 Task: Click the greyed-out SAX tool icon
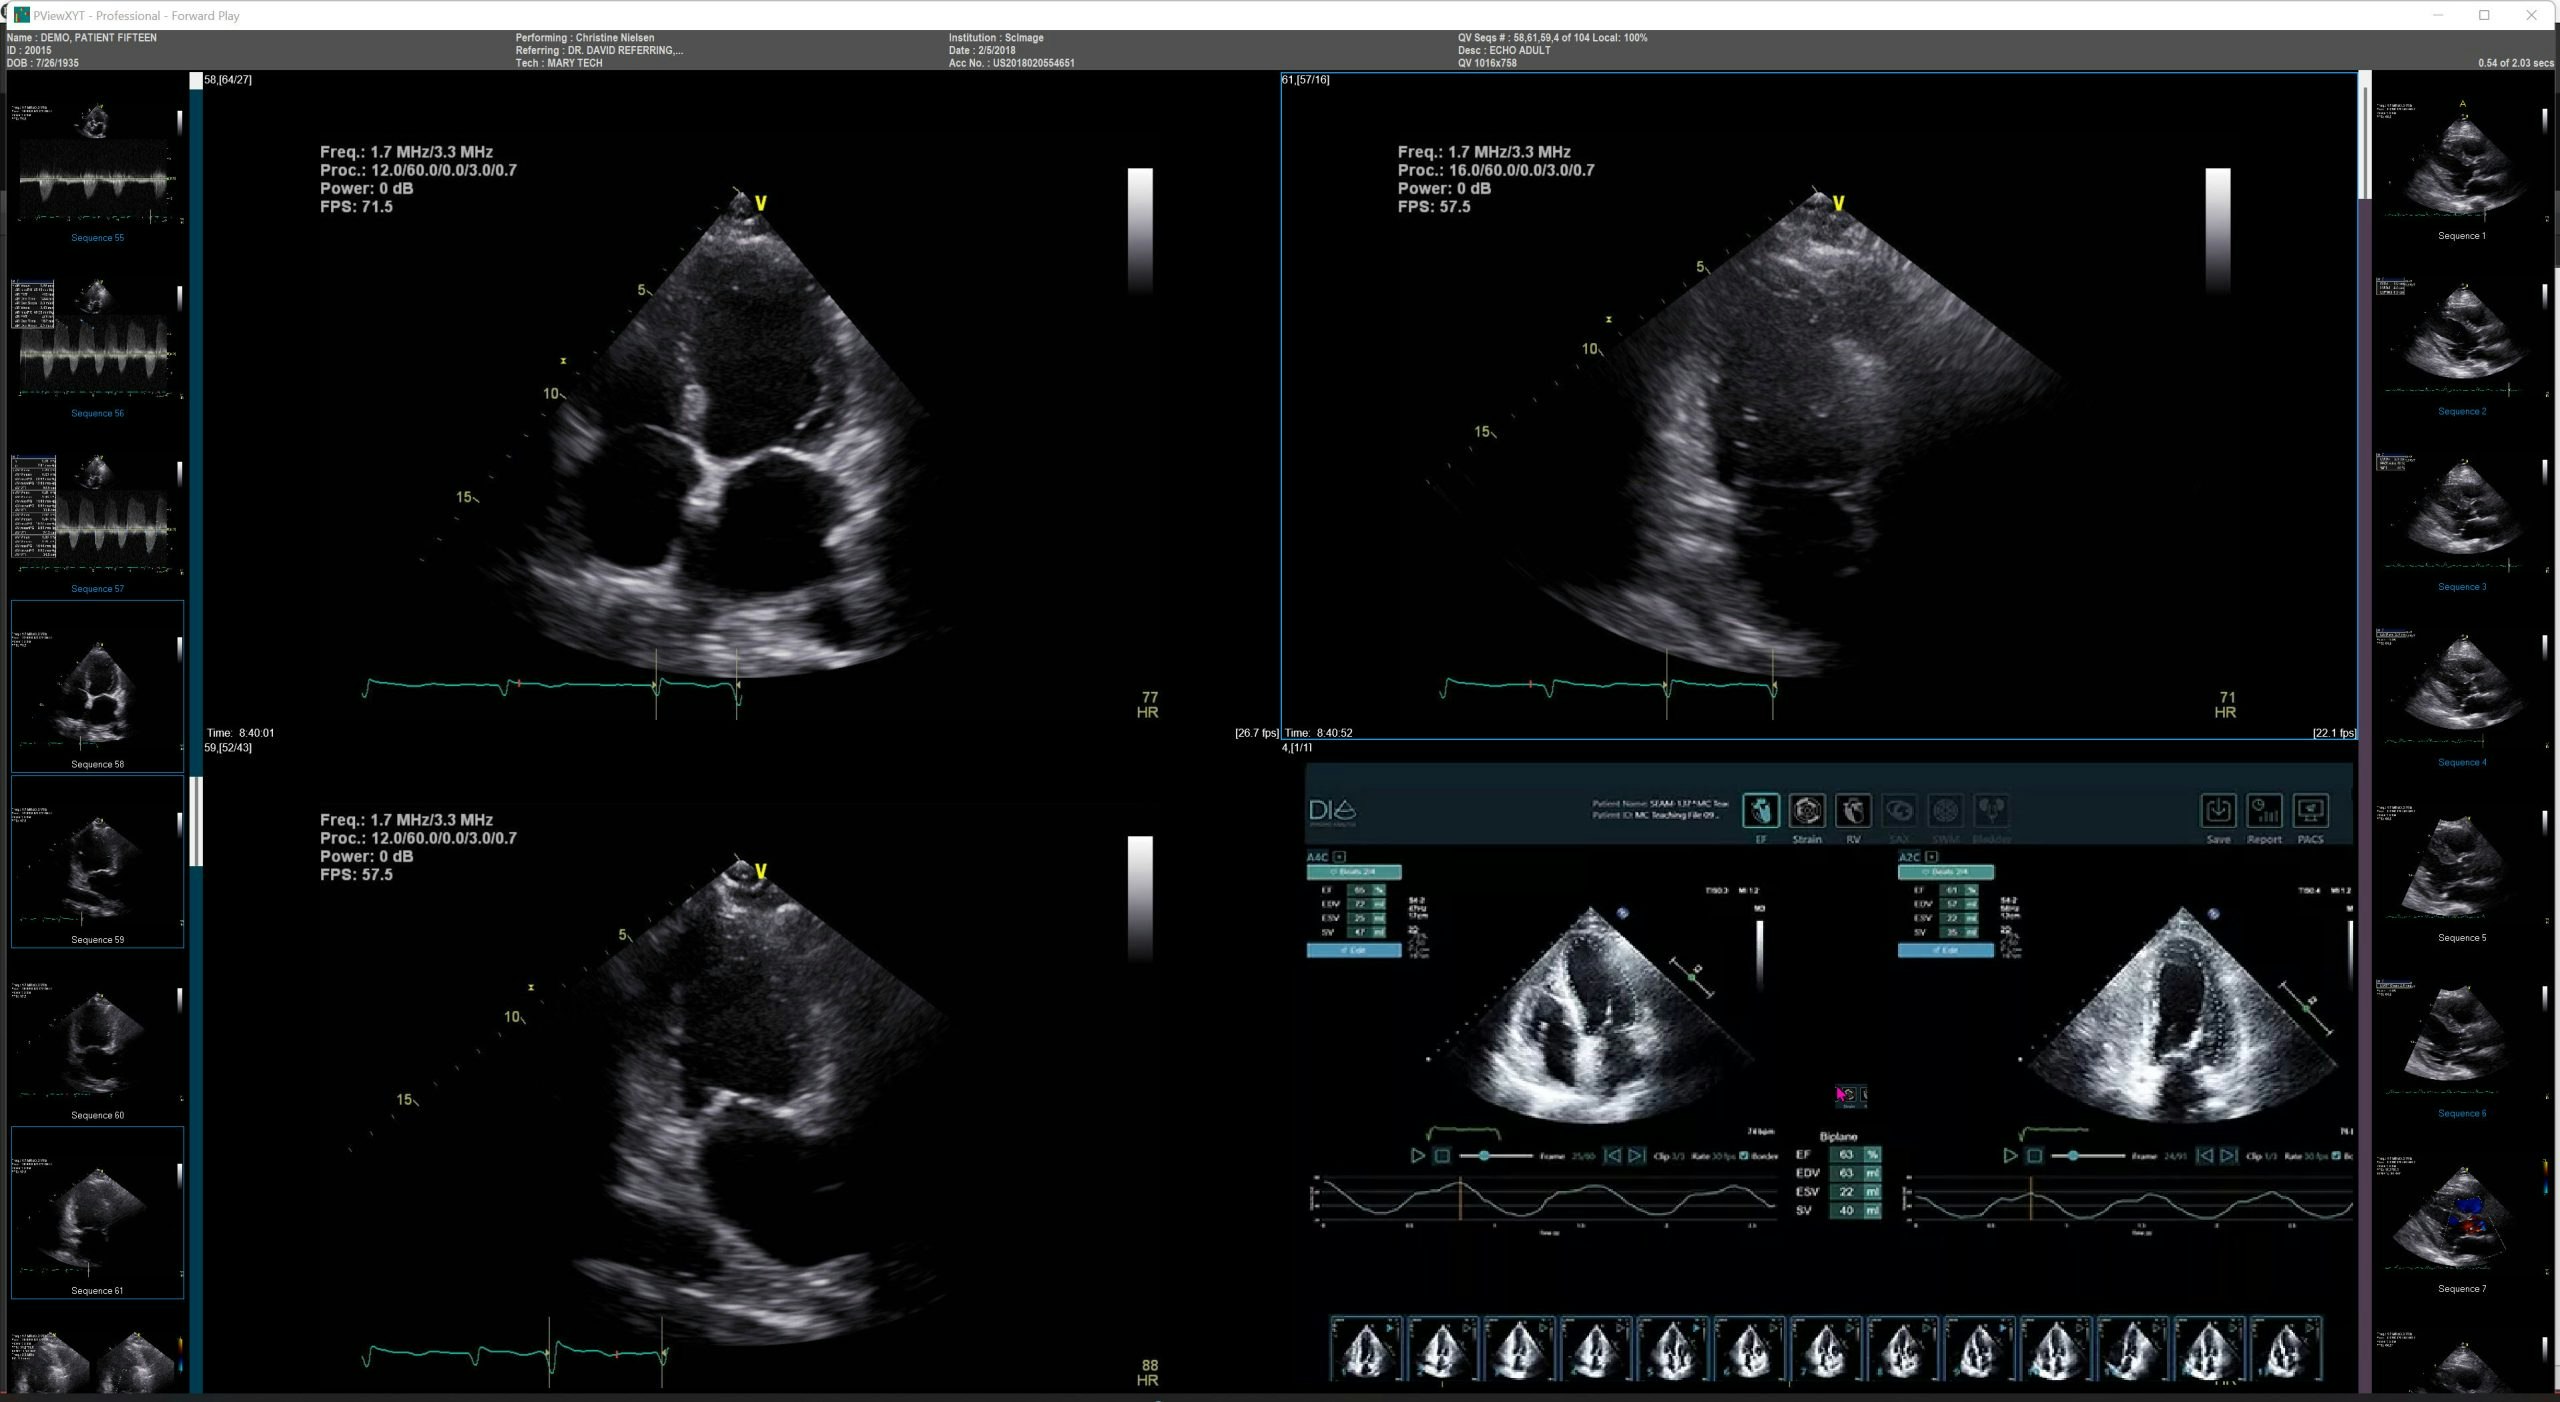[x=1899, y=810]
